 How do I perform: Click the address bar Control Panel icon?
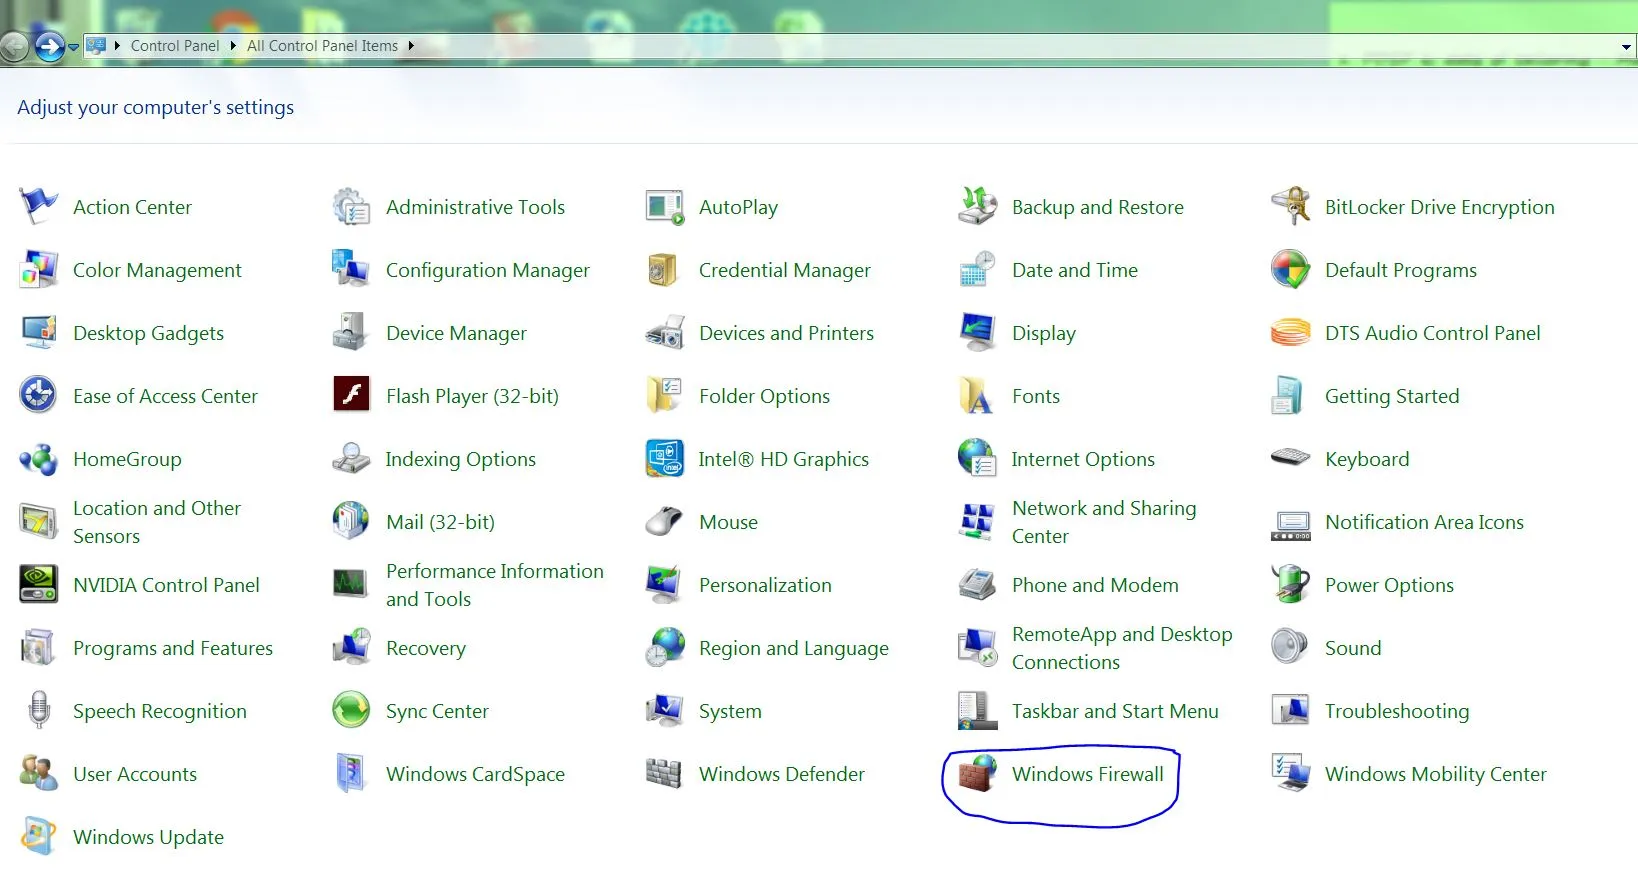[x=96, y=45]
